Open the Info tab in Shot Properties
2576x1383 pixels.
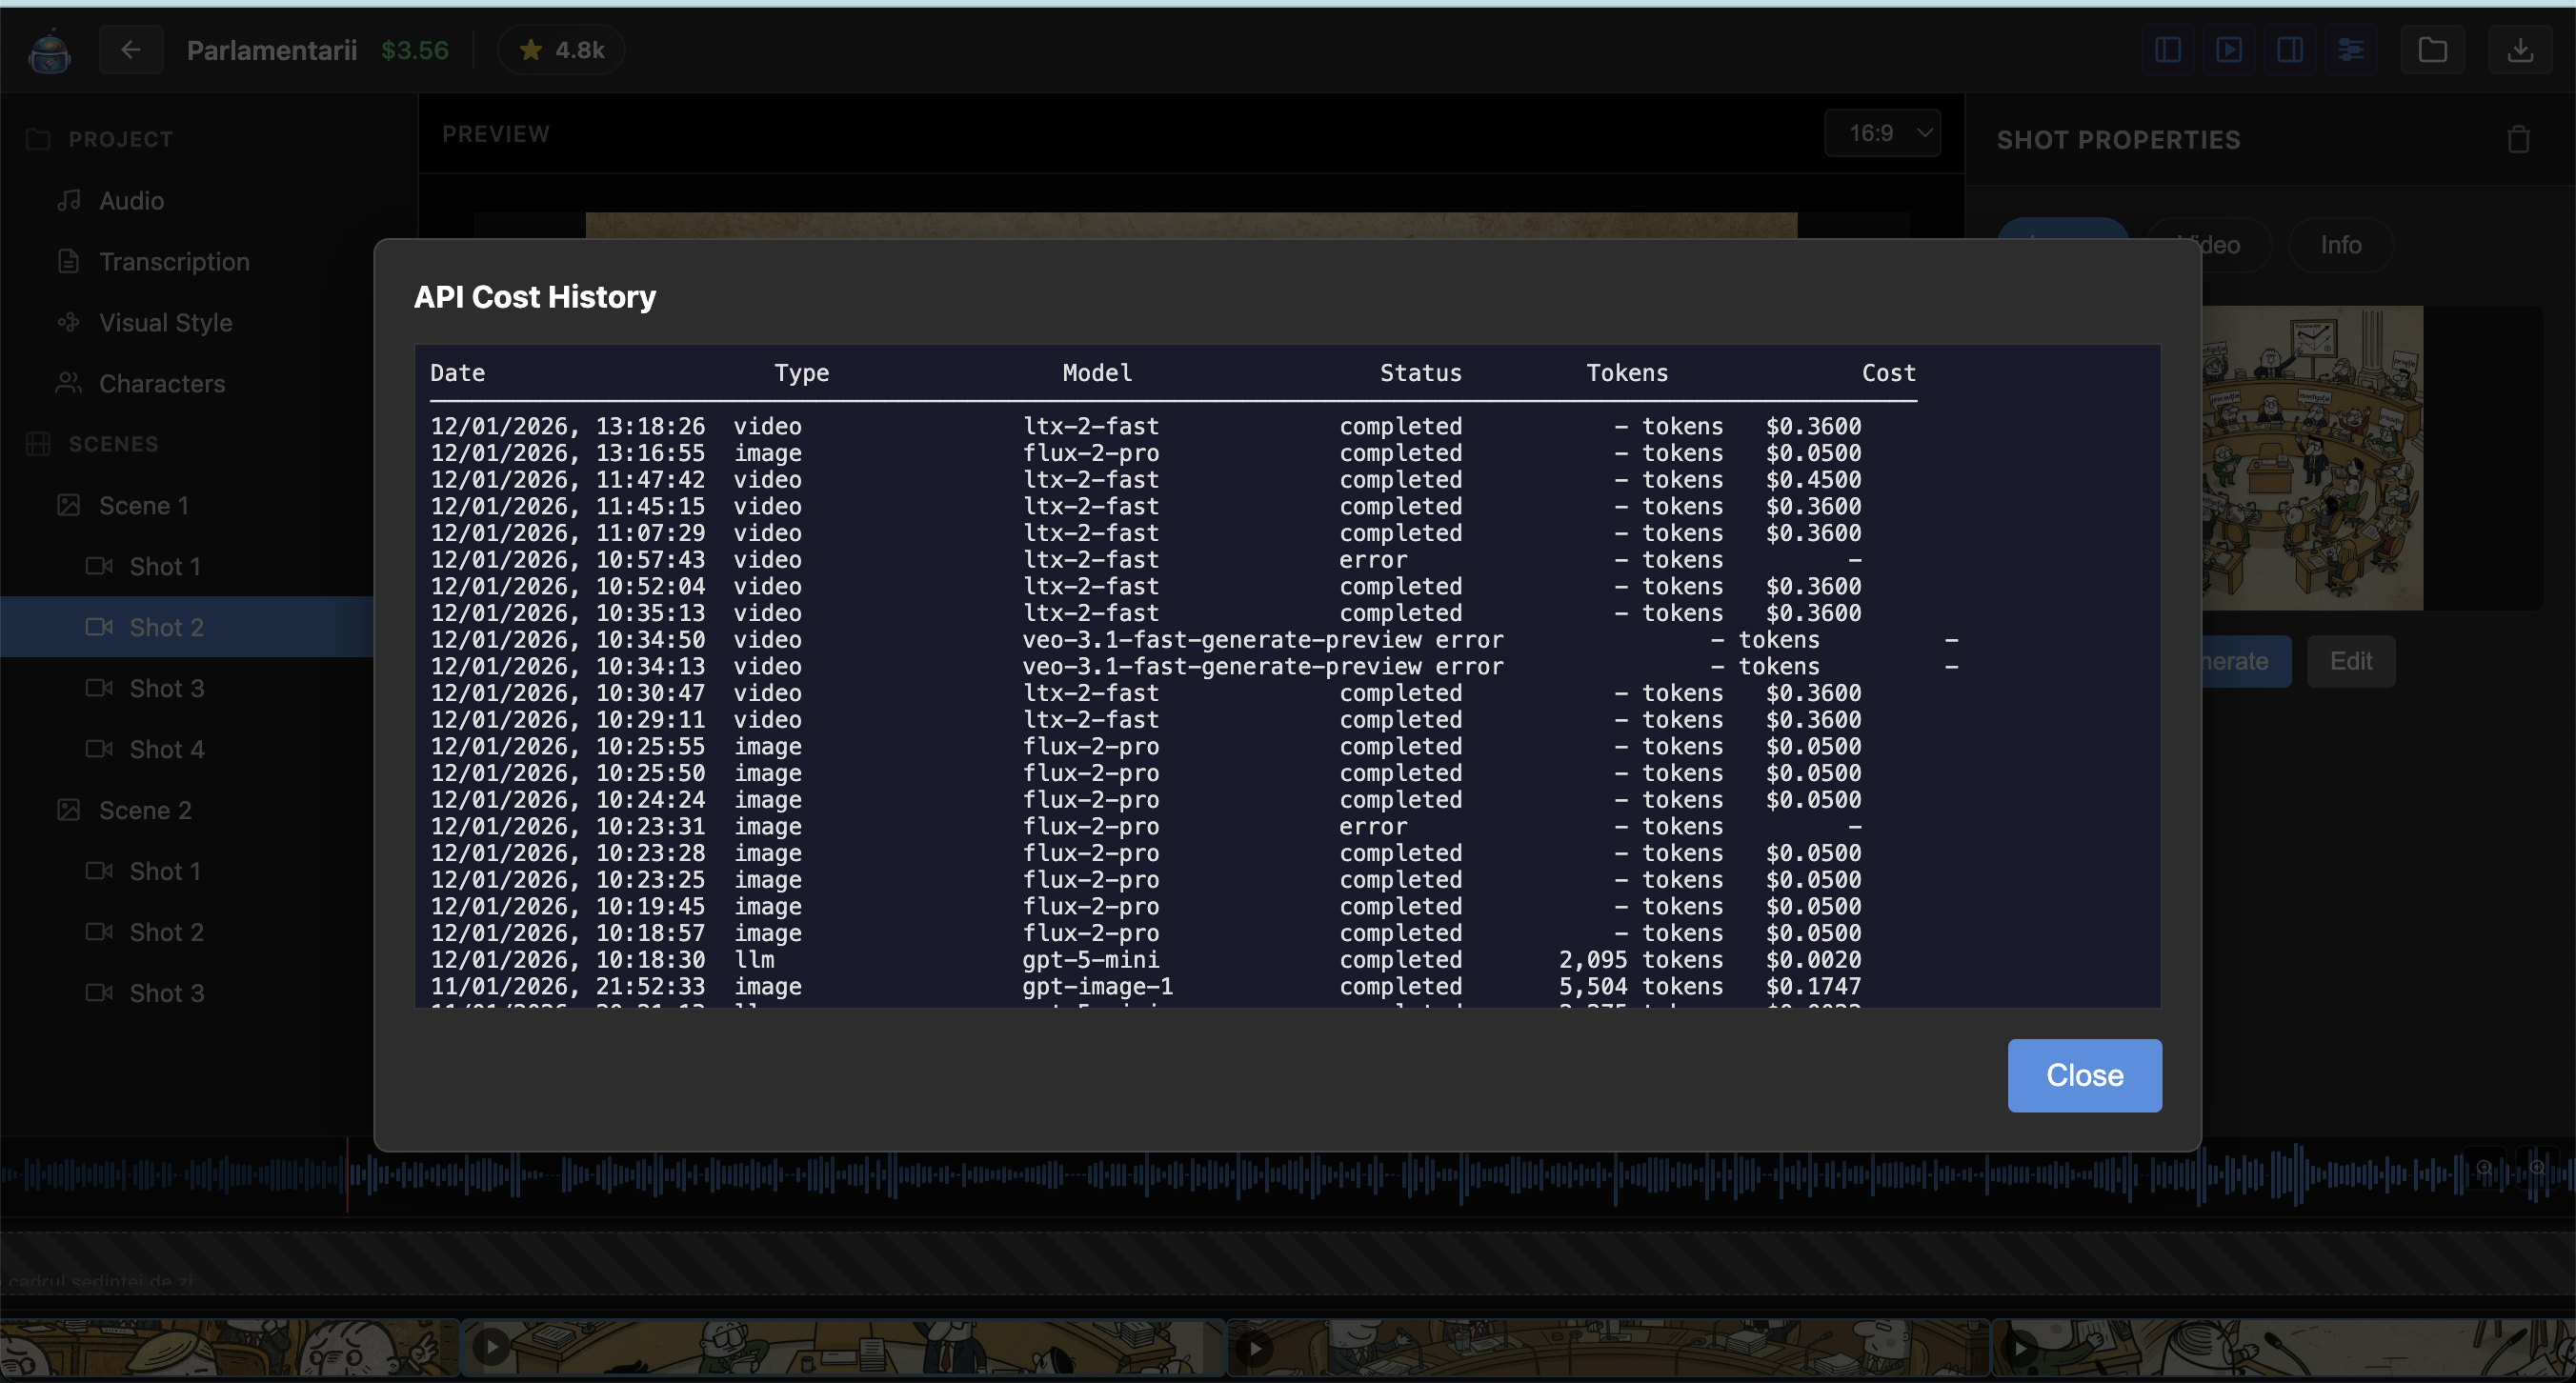pos(2340,245)
